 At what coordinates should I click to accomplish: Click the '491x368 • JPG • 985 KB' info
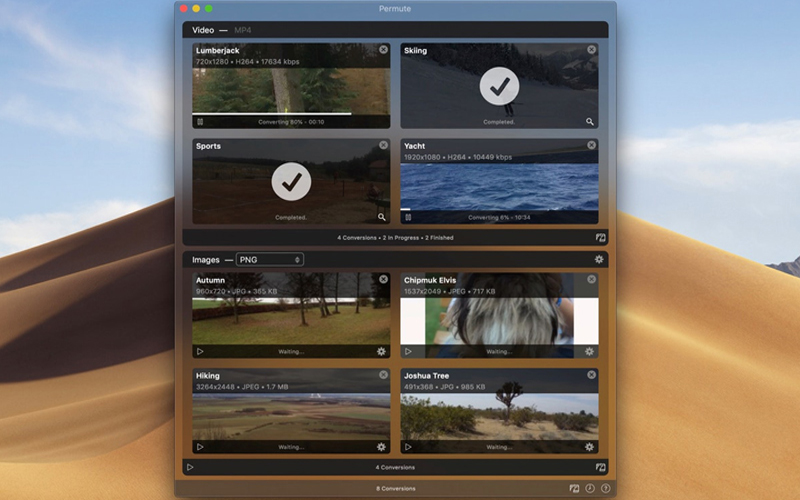444,387
